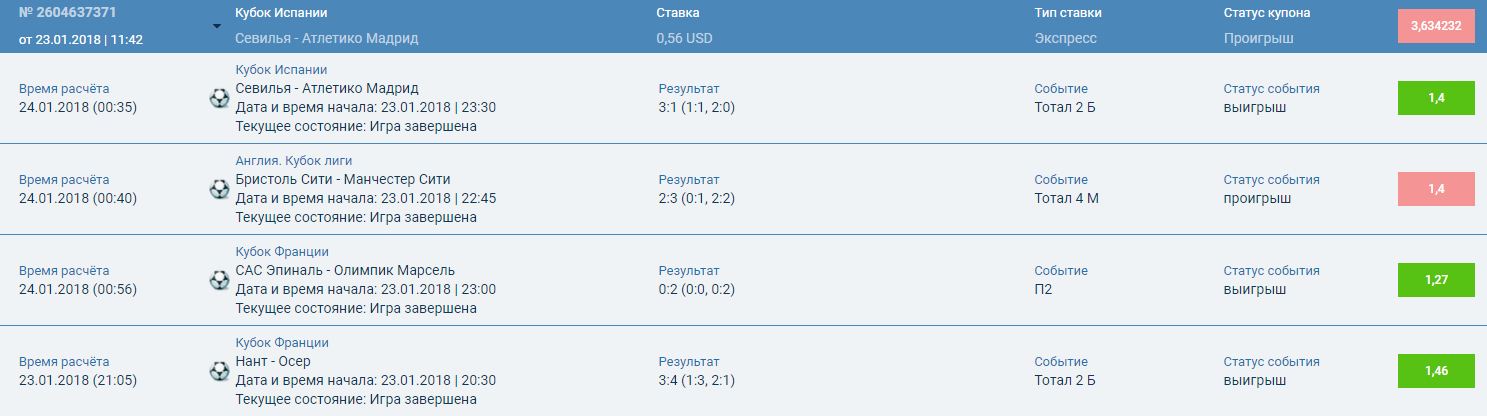
Task: Click the Статус купона header label
Action: [1267, 13]
